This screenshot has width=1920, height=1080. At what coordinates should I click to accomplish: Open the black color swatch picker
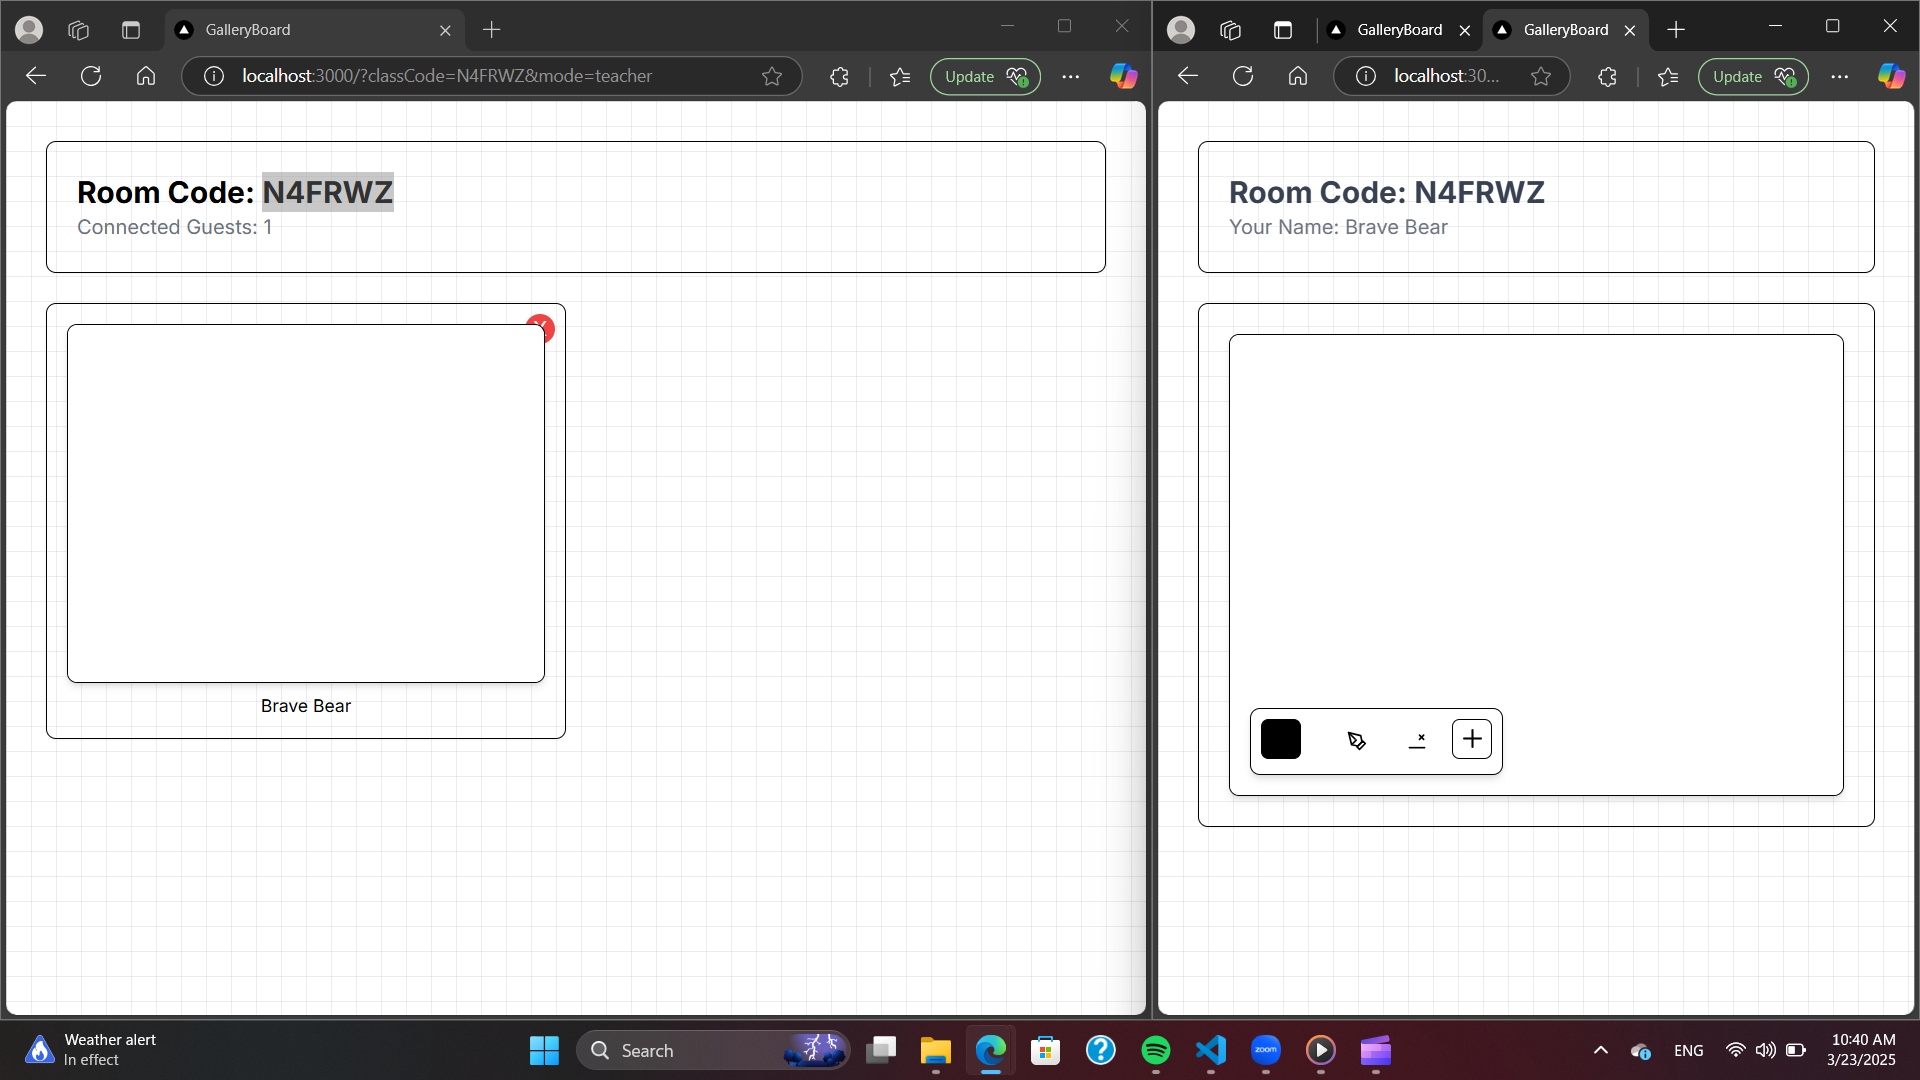pos(1280,739)
